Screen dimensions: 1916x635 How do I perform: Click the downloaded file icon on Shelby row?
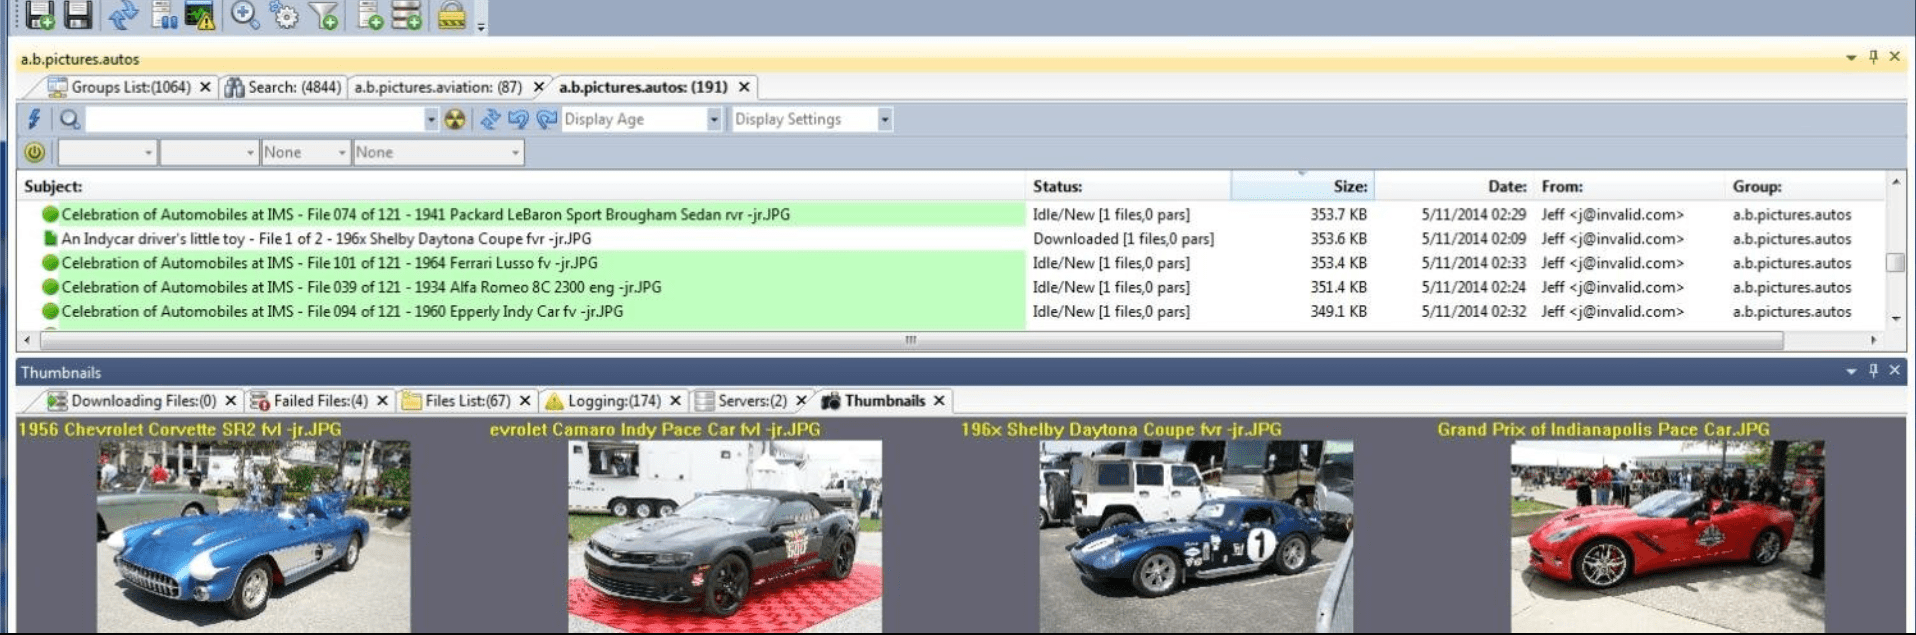coord(50,239)
